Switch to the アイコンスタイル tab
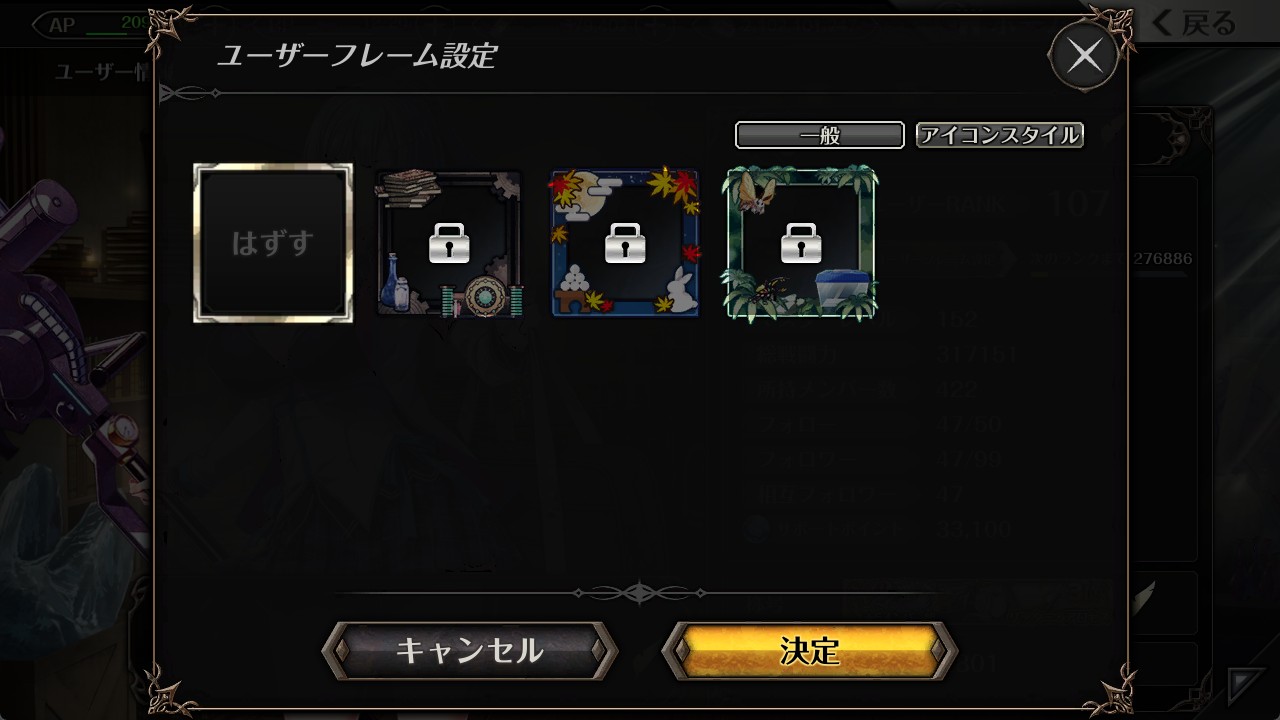Image resolution: width=1280 pixels, height=720 pixels. tap(1000, 135)
